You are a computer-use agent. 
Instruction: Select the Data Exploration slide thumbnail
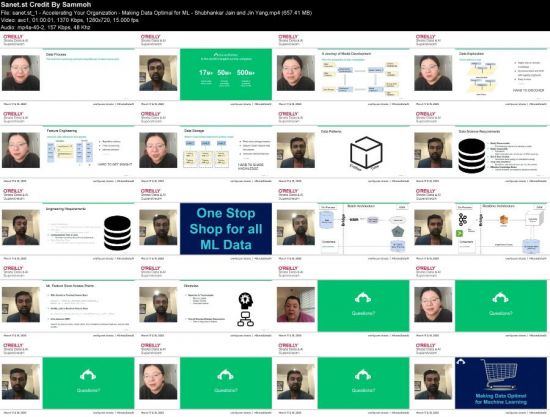coord(501,74)
